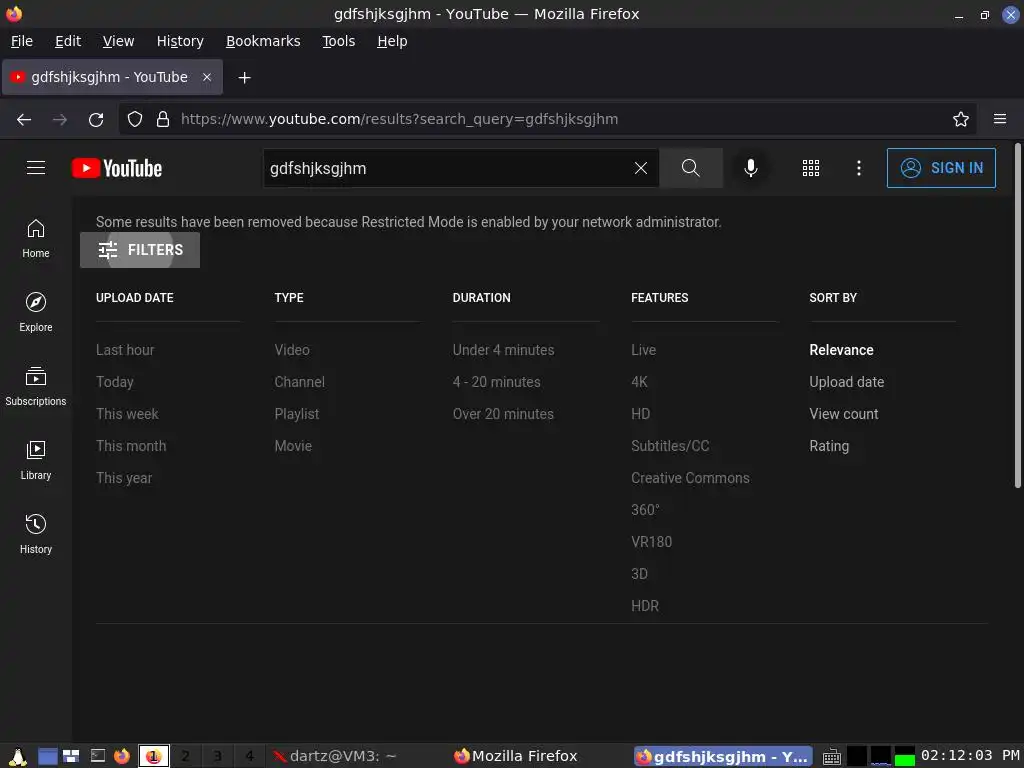Reload the page in Firefox

(96, 120)
